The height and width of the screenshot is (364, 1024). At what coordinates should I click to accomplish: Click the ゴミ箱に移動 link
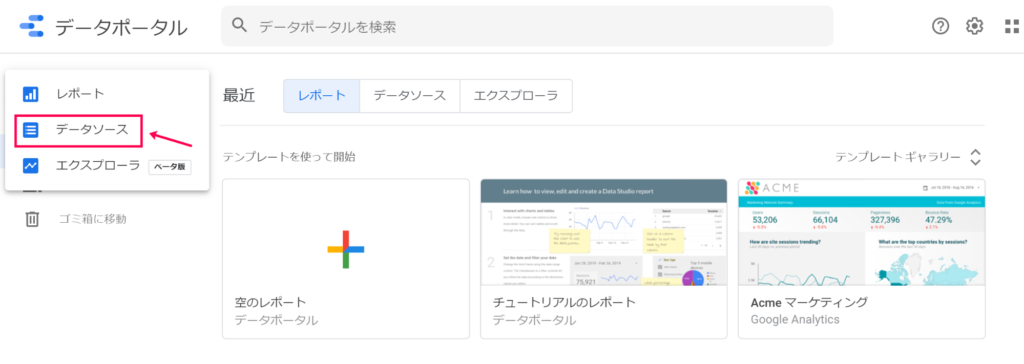(x=91, y=219)
